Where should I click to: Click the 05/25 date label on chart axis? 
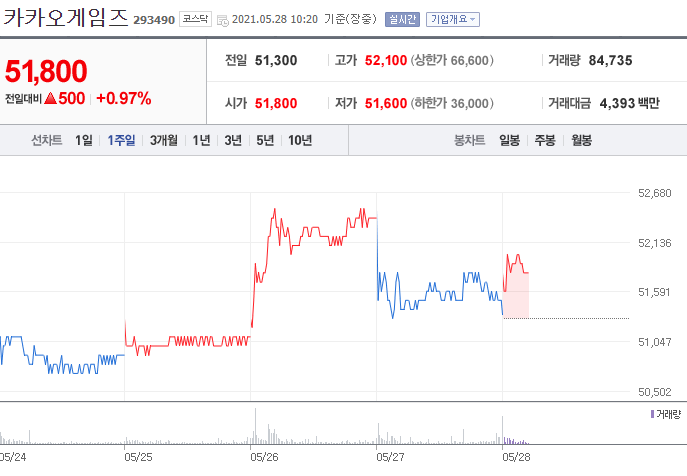(x=138, y=457)
